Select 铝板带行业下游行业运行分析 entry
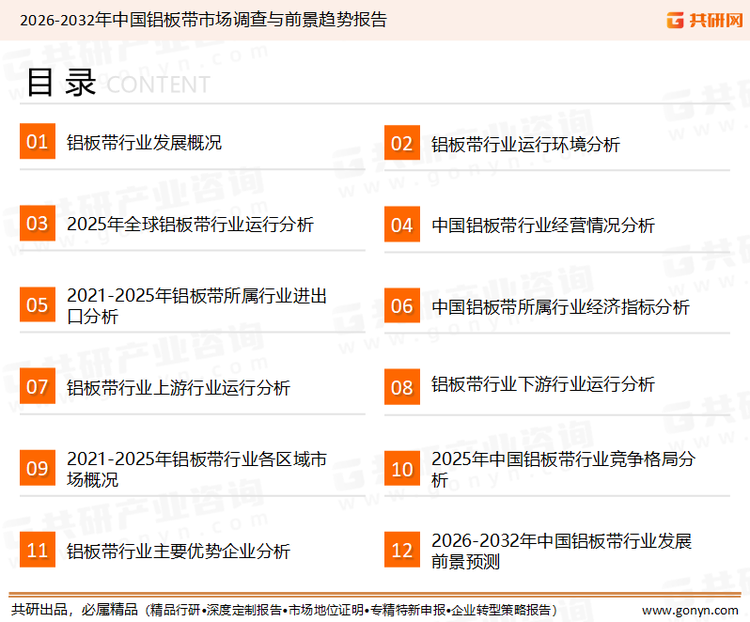This screenshot has height=622, width=750. coord(543,384)
